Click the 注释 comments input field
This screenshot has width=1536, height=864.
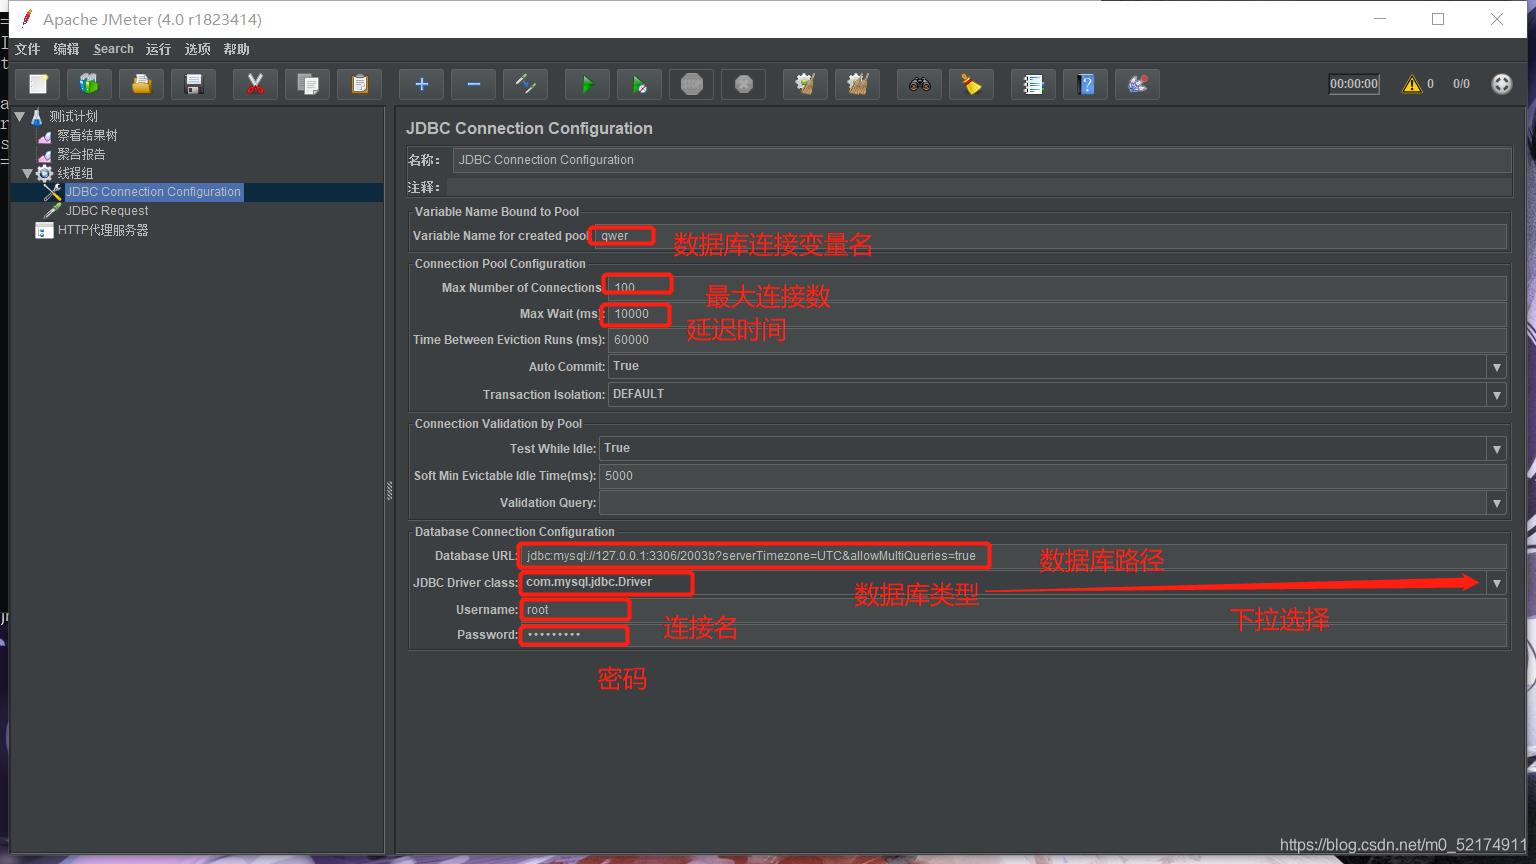978,187
